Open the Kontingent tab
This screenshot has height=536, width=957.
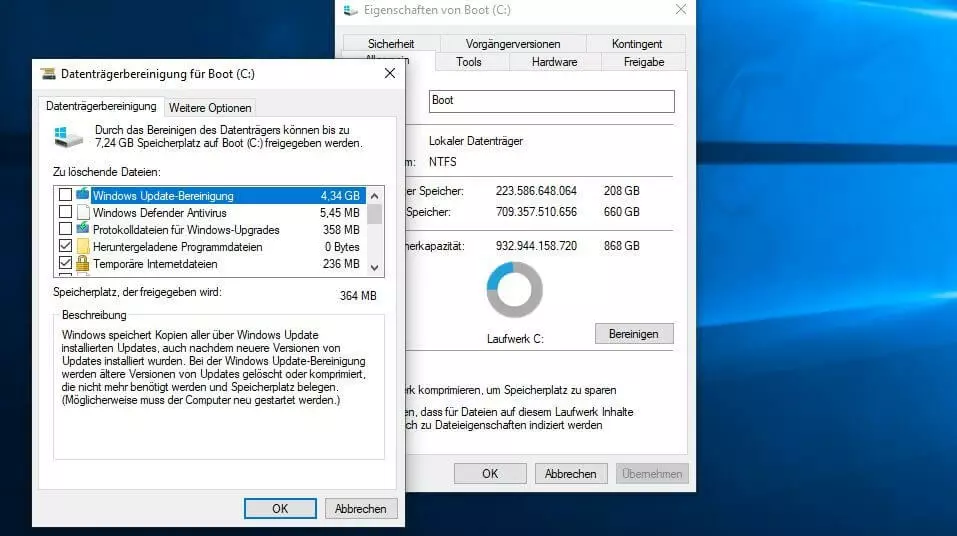(637, 44)
